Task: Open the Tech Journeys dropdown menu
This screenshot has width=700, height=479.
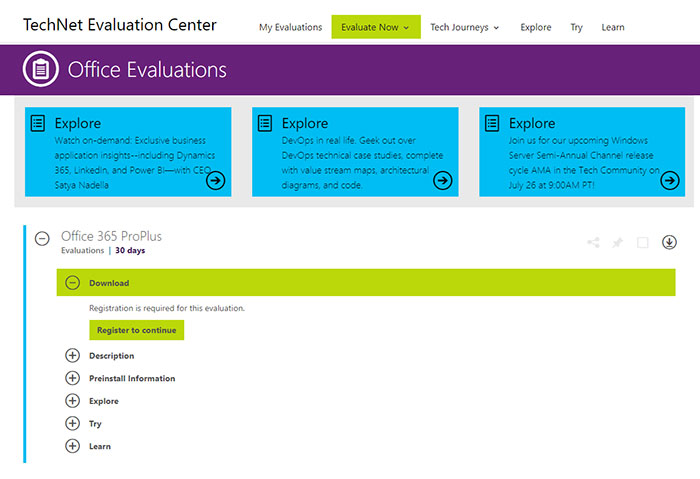Action: tap(464, 27)
